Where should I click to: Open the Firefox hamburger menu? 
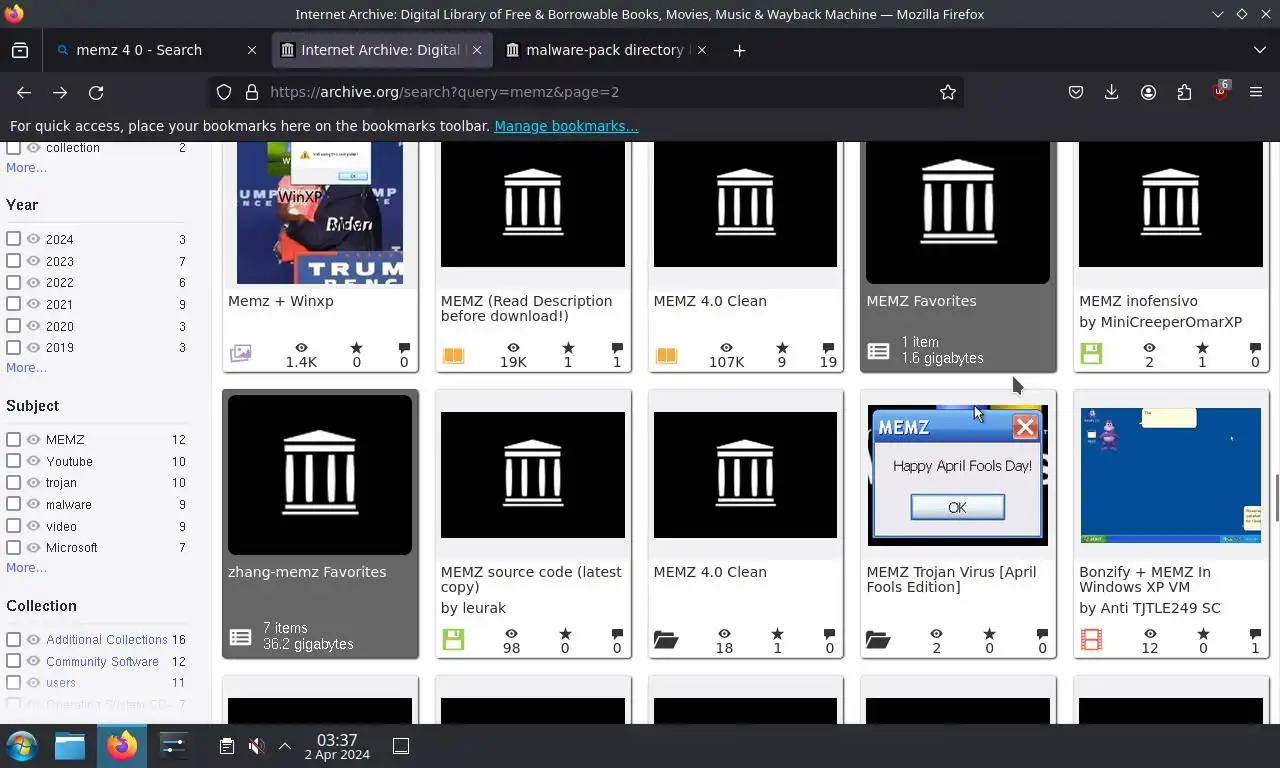pos(1256,92)
